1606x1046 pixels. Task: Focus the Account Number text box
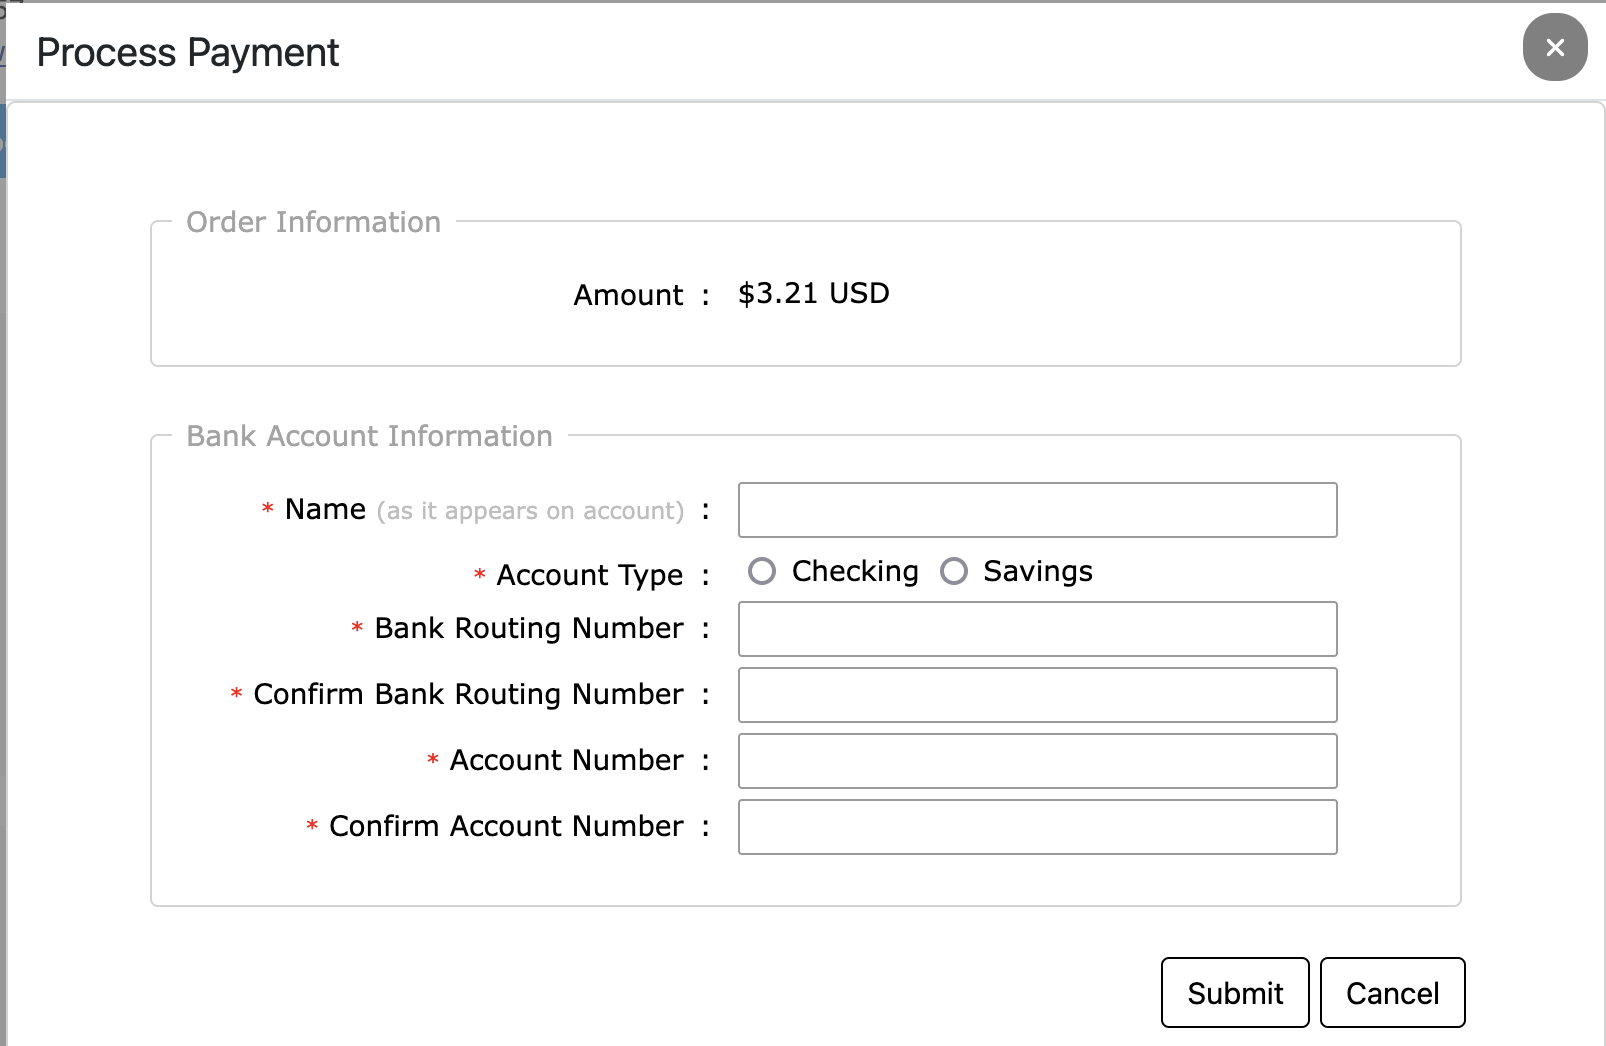(1037, 761)
